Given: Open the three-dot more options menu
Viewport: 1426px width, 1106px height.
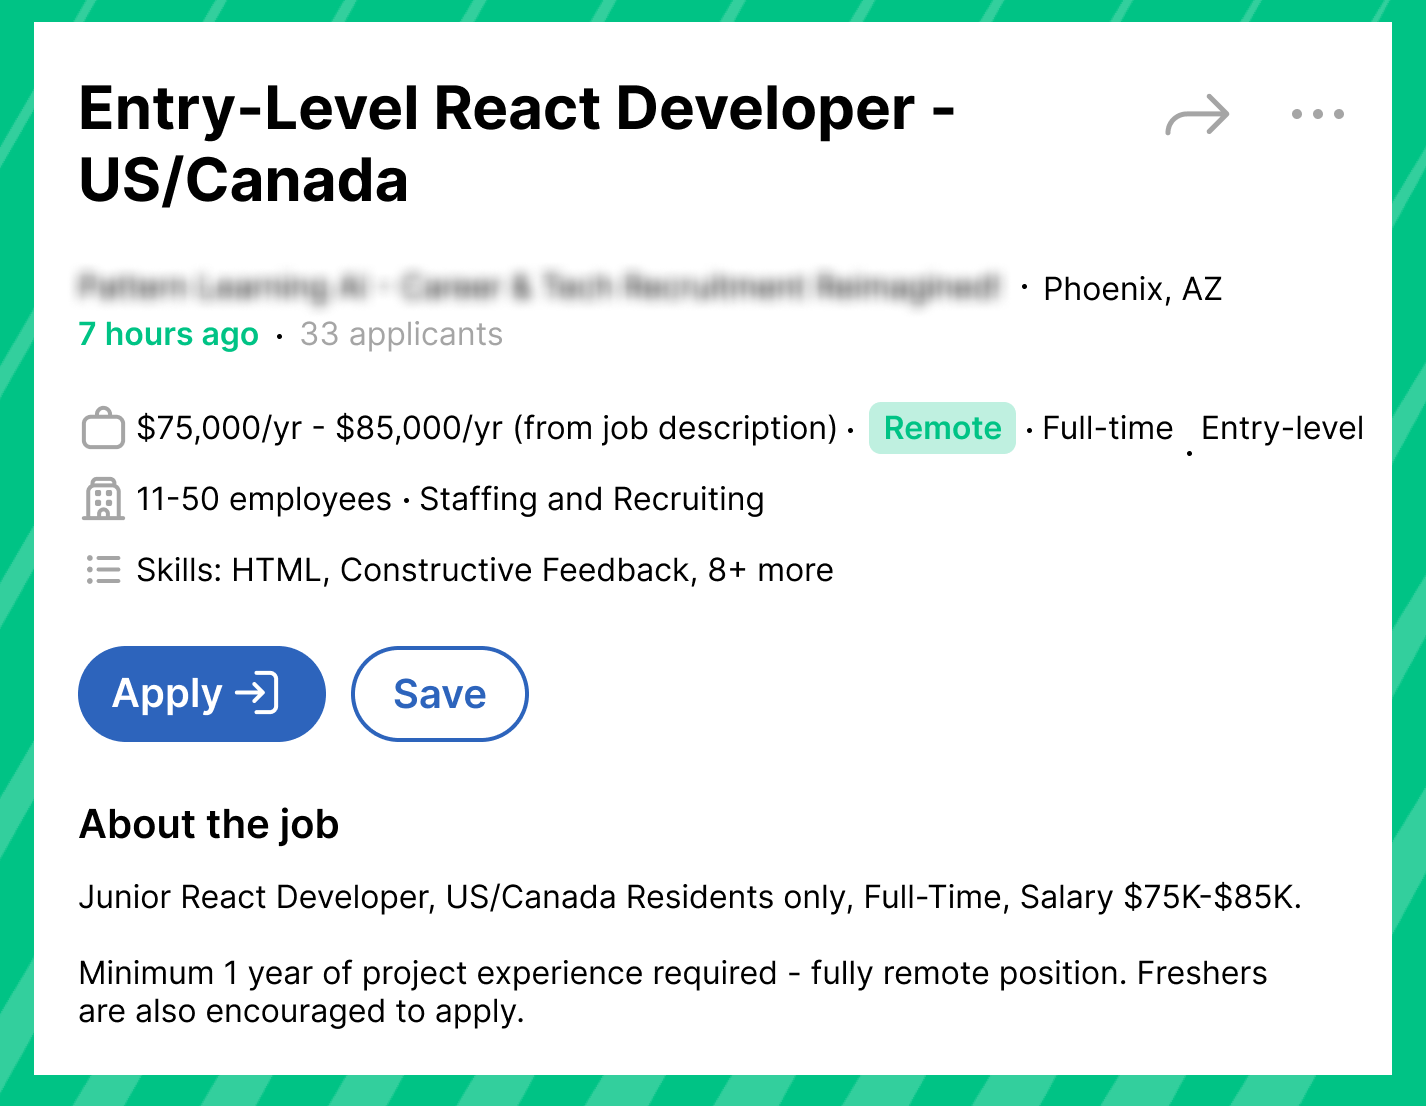Looking at the screenshot, I should pyautogui.click(x=1317, y=114).
